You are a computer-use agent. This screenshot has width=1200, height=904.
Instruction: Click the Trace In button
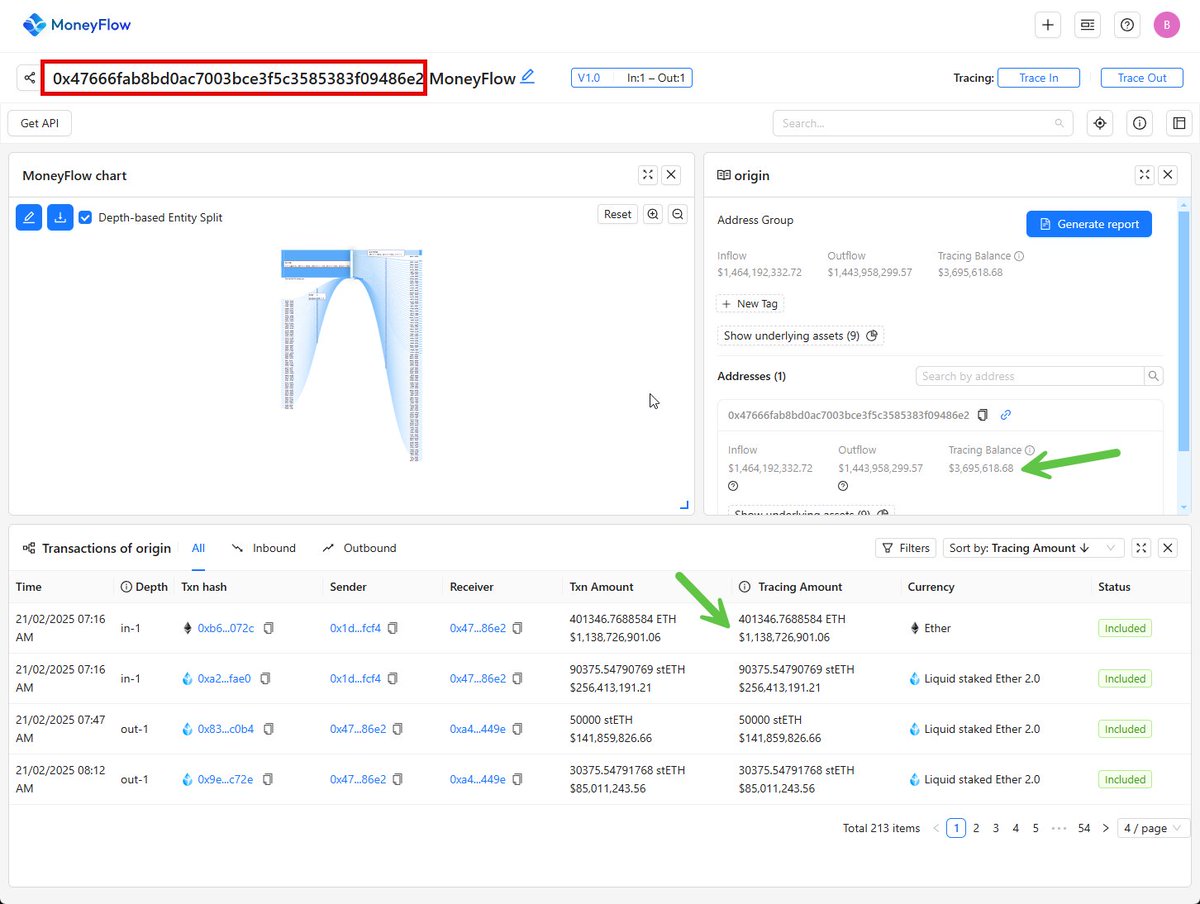[1039, 78]
